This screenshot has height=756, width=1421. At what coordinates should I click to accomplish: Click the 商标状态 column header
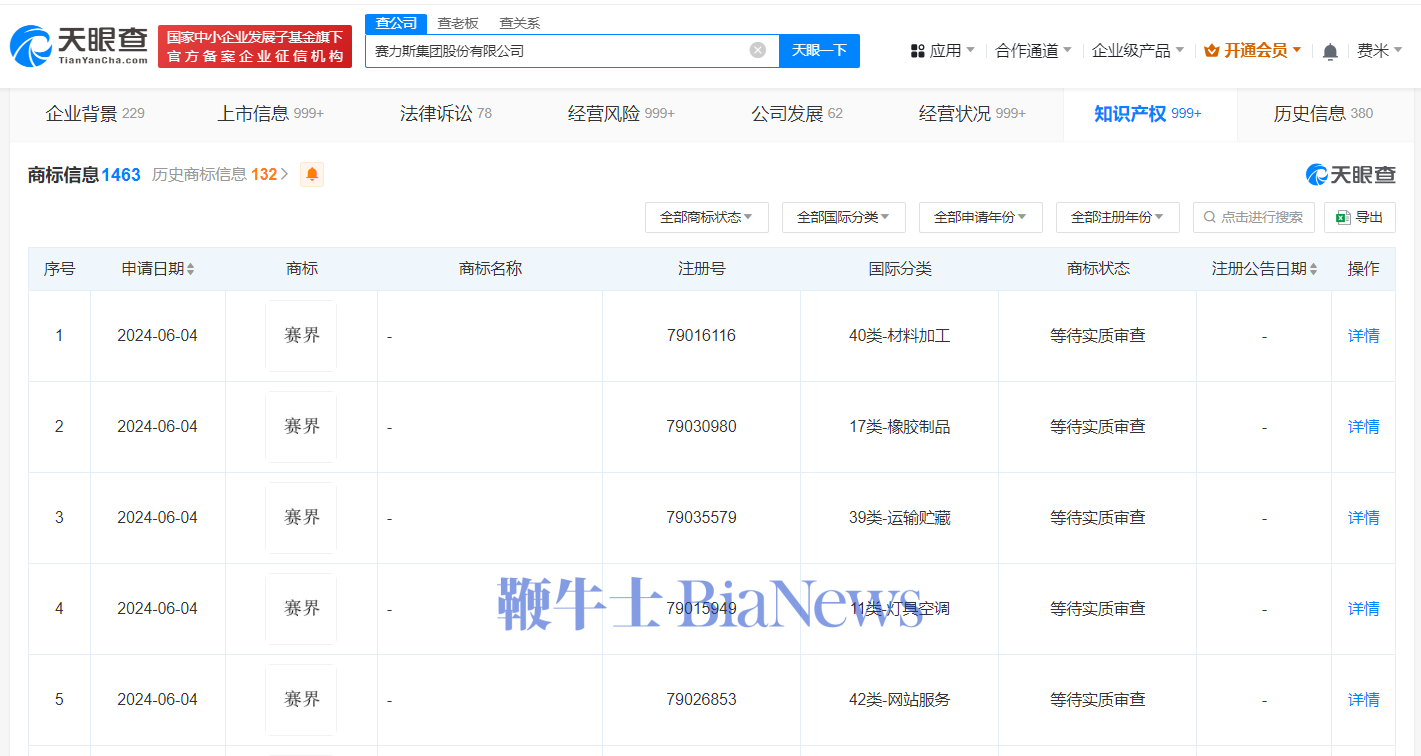click(x=1097, y=269)
